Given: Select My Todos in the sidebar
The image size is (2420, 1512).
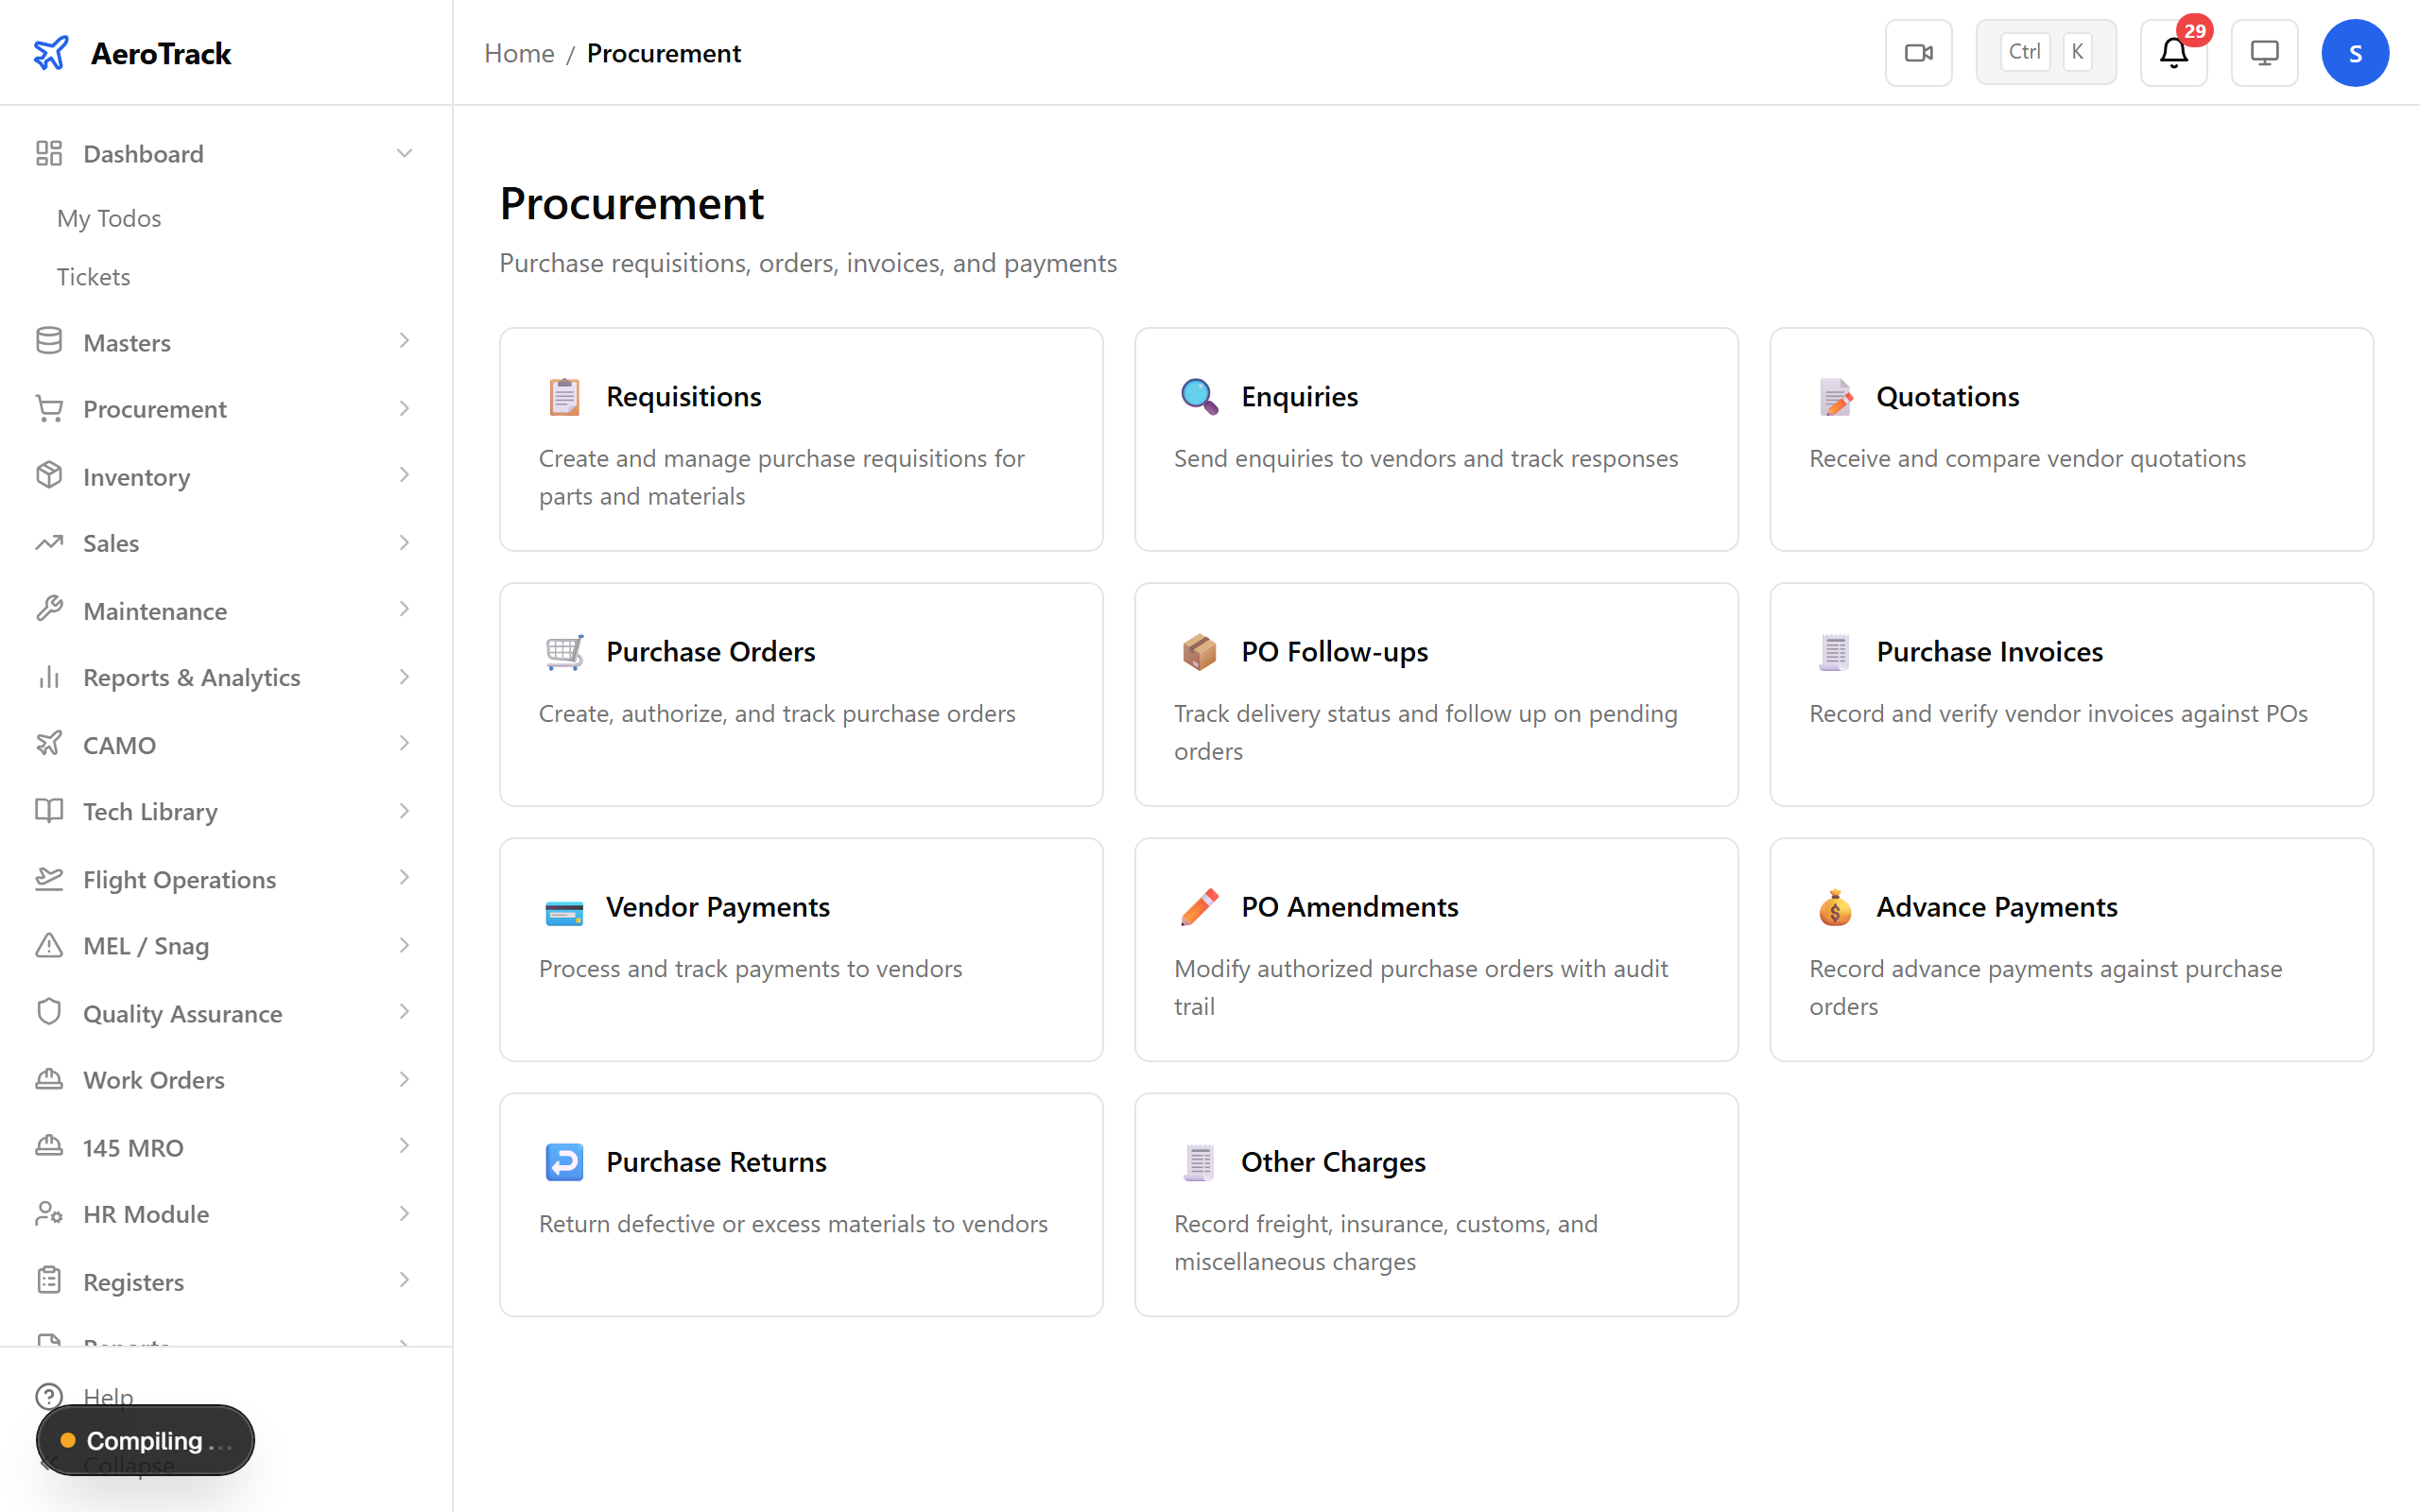Looking at the screenshot, I should 109,218.
